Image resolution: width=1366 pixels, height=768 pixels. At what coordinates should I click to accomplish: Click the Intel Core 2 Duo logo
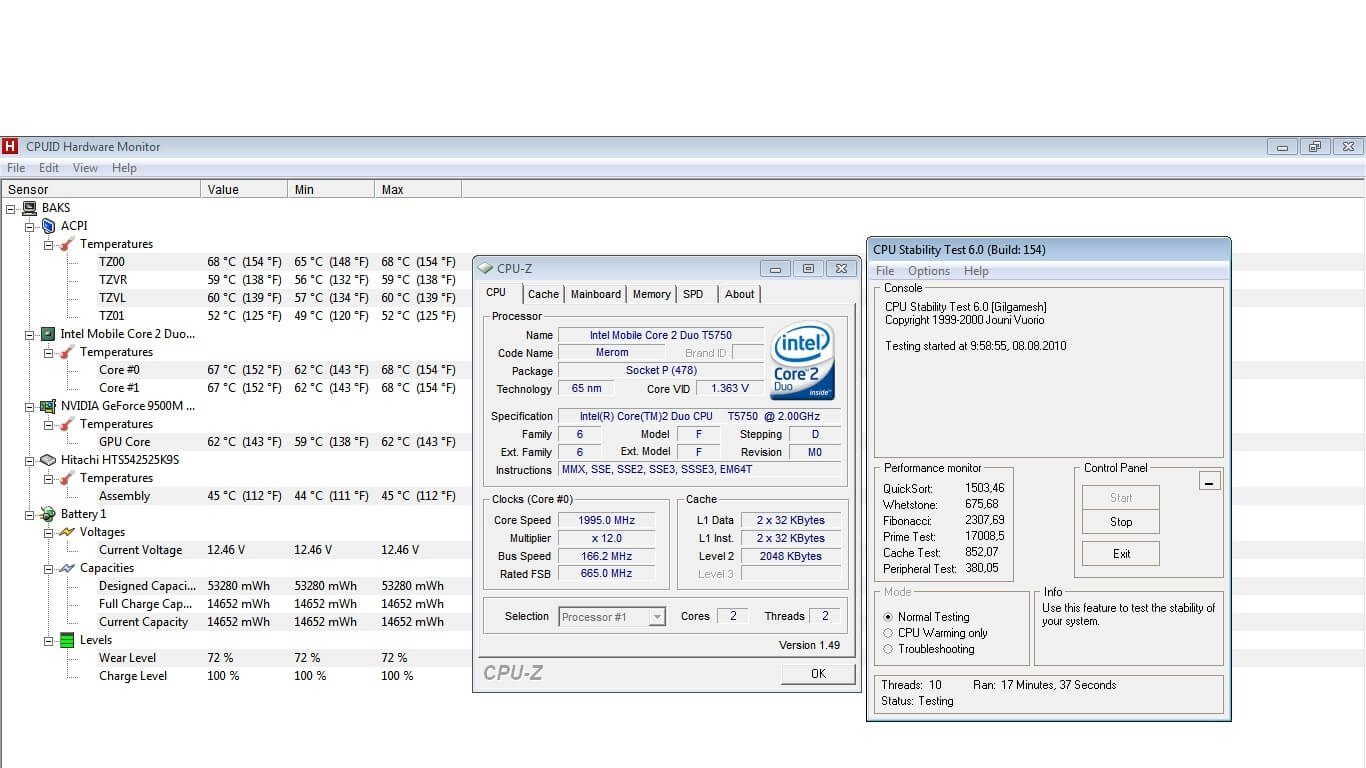pos(802,361)
